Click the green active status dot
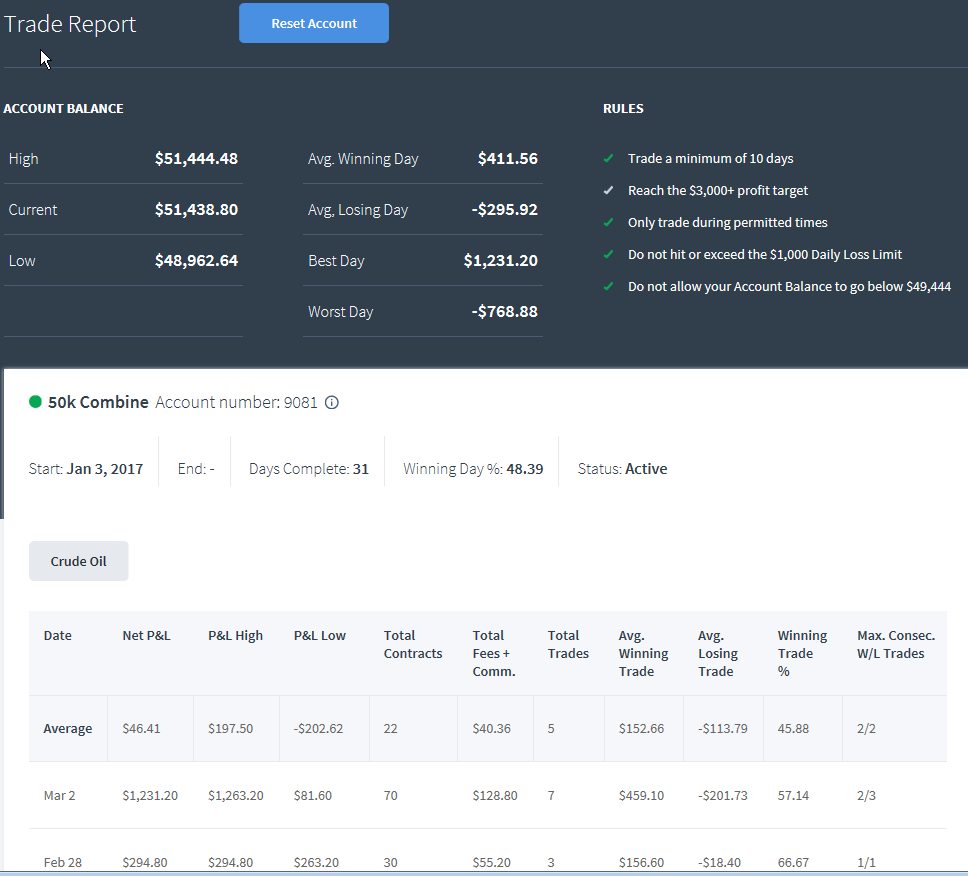 click(x=35, y=402)
